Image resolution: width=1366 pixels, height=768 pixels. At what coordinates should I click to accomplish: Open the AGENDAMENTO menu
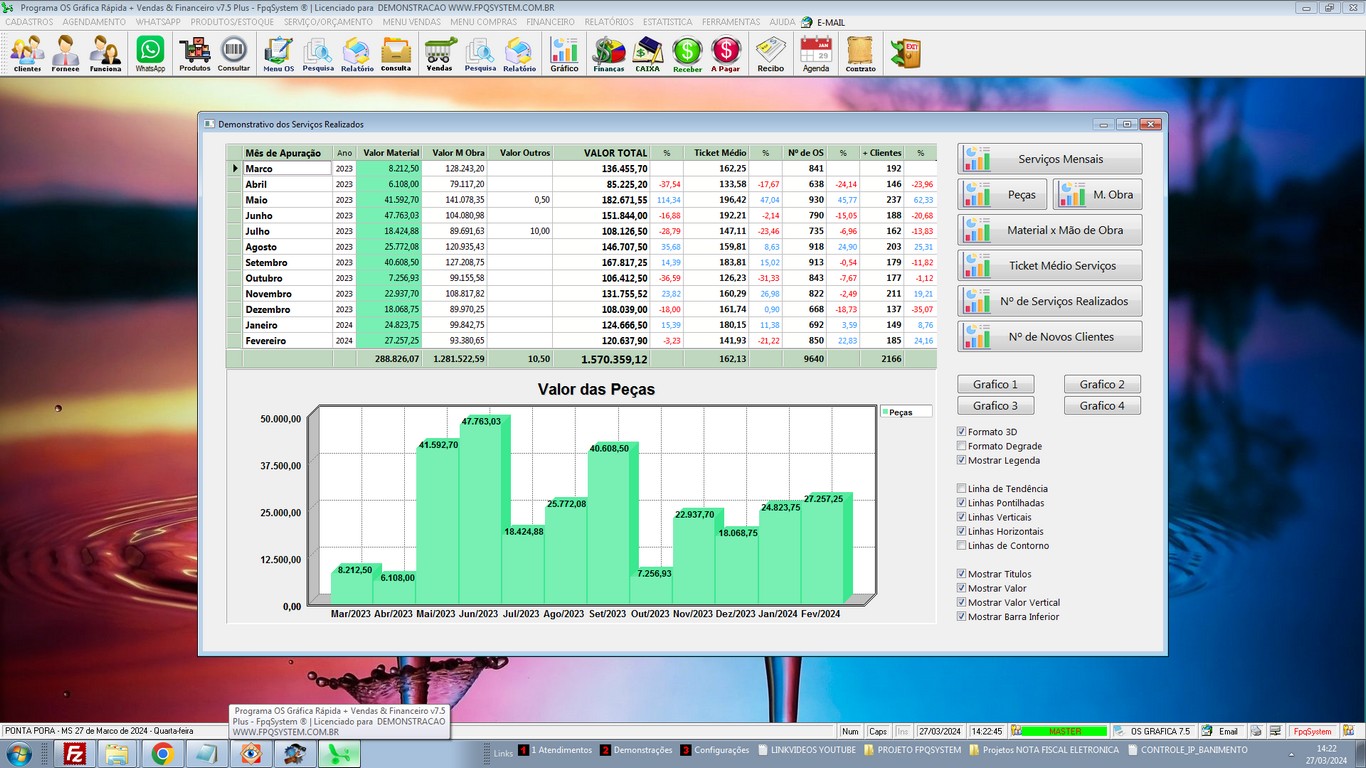coord(94,22)
